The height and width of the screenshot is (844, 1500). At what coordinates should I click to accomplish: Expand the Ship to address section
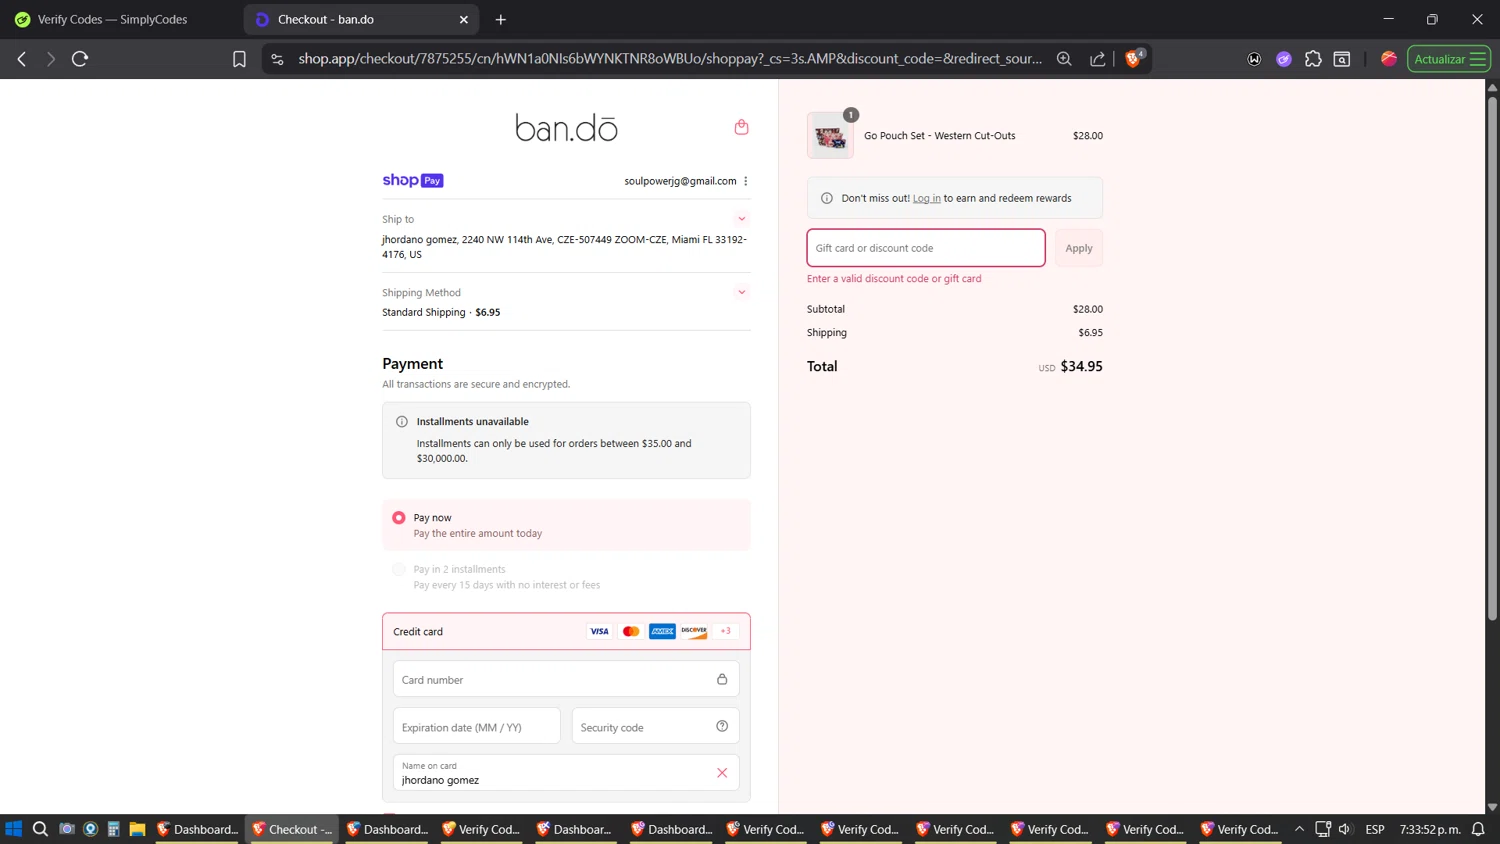[741, 219]
